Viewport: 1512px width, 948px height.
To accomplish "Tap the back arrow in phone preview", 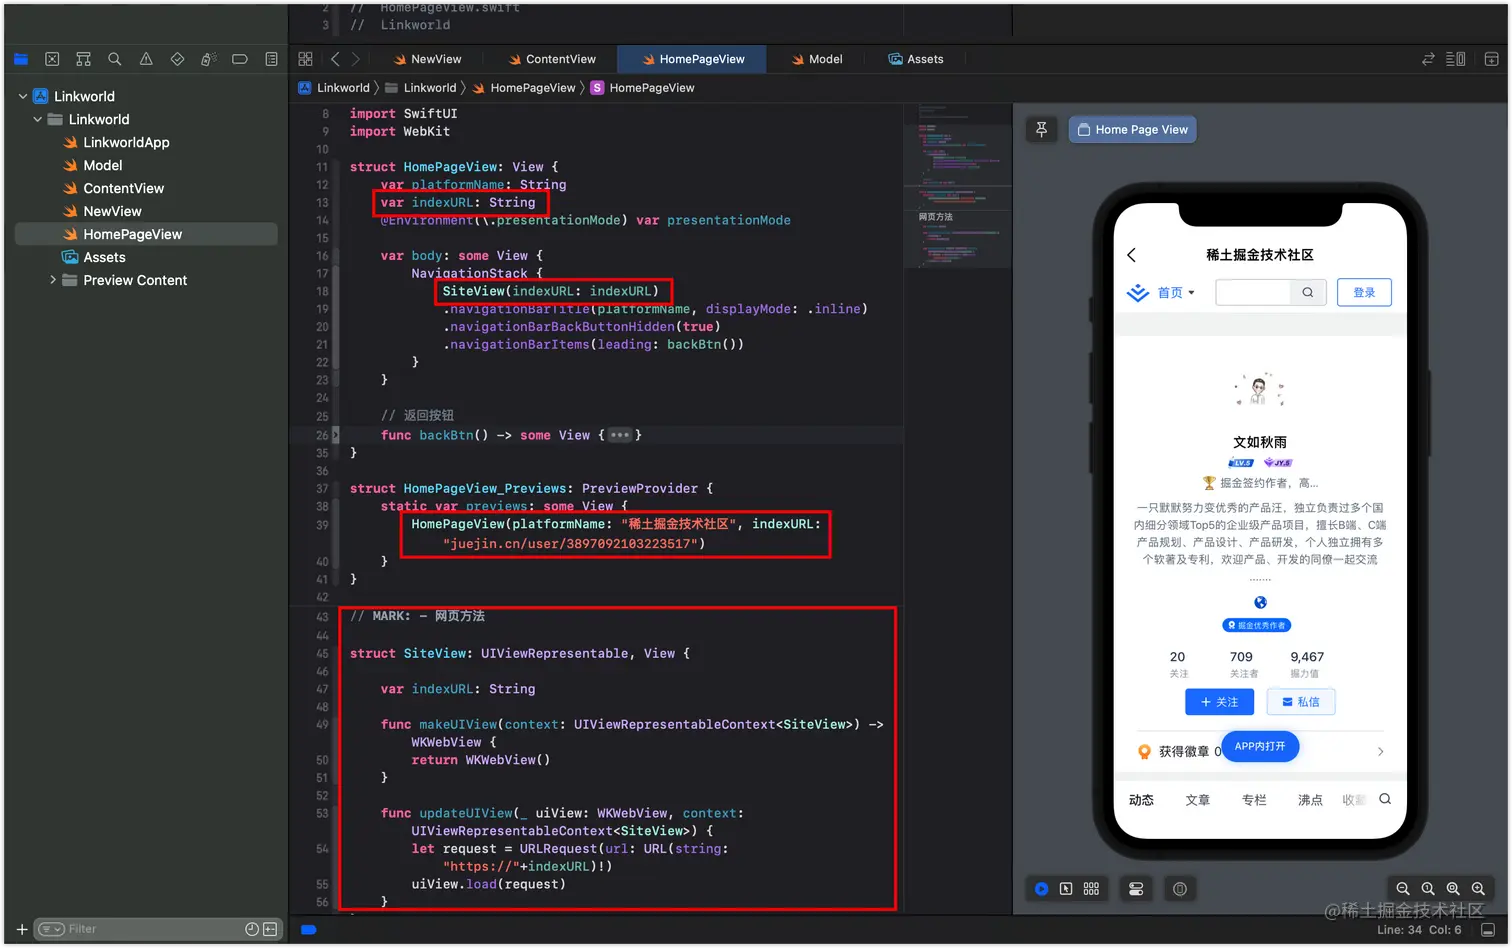I will [x=1132, y=255].
